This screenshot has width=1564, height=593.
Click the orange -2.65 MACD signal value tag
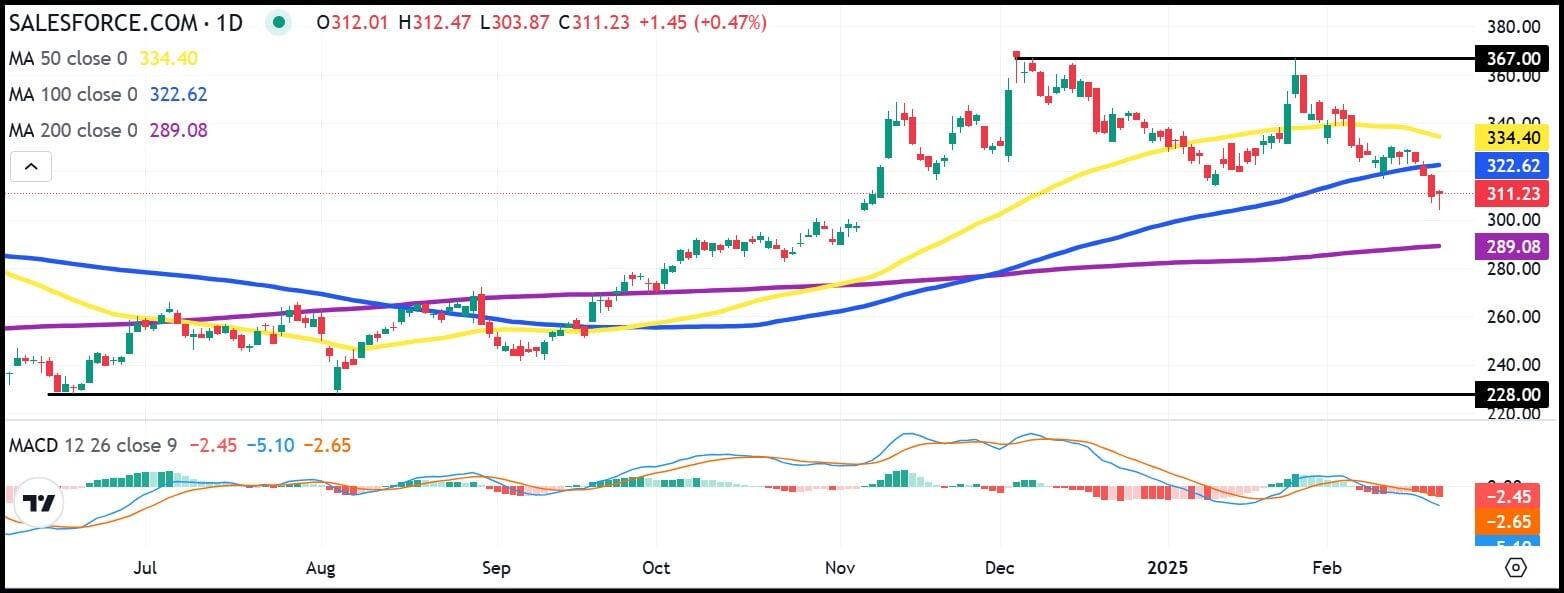[x=1512, y=522]
